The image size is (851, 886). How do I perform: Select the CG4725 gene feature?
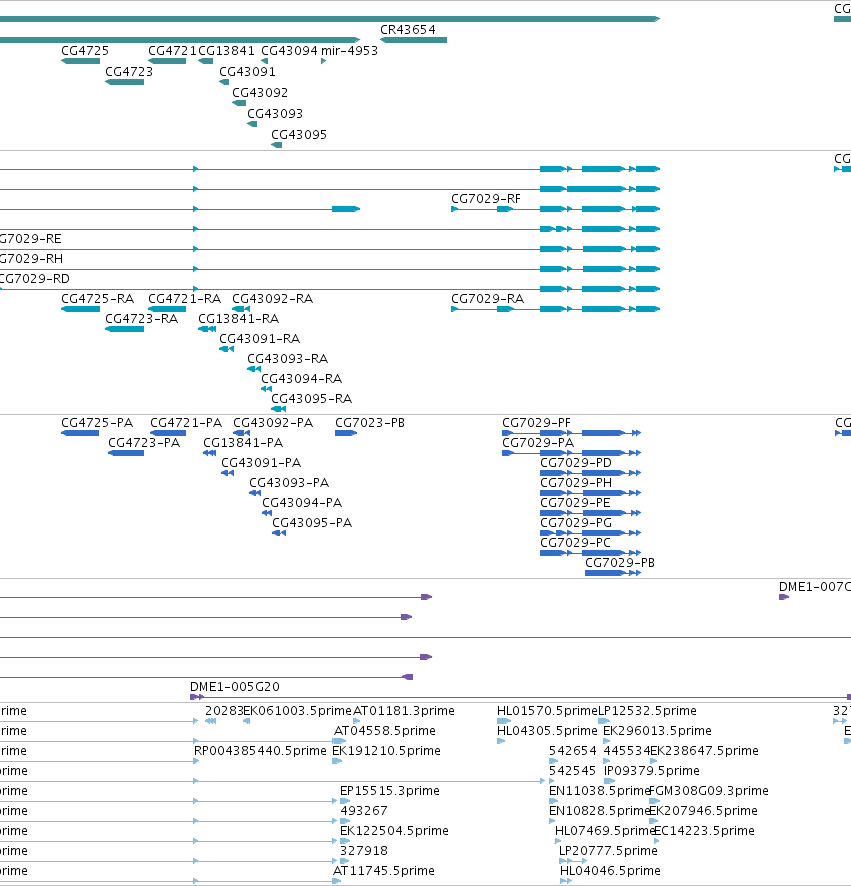80,61
